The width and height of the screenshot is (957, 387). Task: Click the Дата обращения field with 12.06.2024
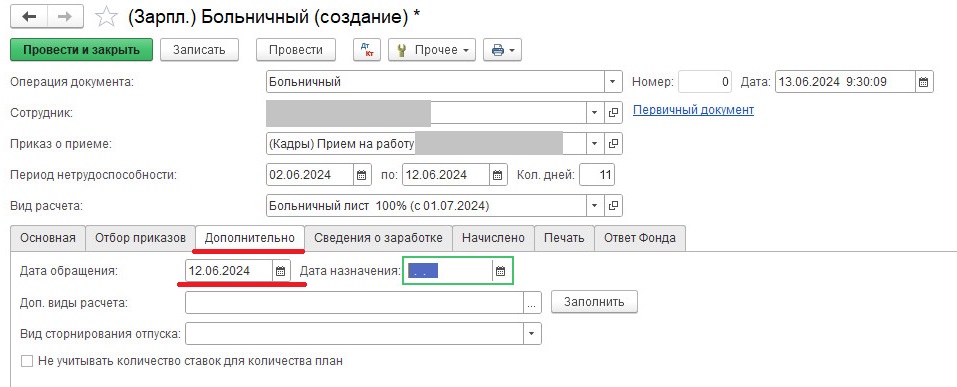coord(229,272)
